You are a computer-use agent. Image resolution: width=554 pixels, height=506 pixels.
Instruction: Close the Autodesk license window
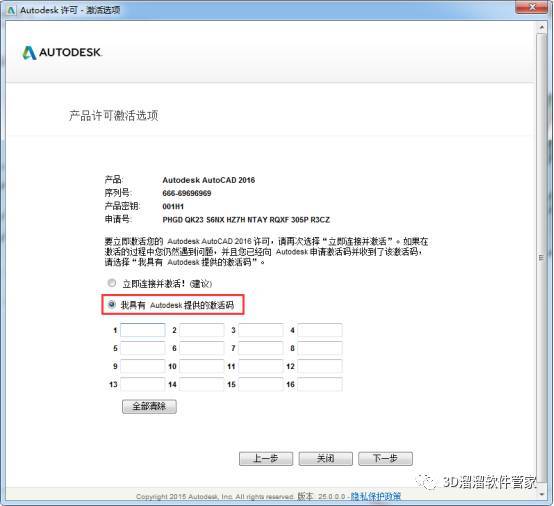click(532, 7)
